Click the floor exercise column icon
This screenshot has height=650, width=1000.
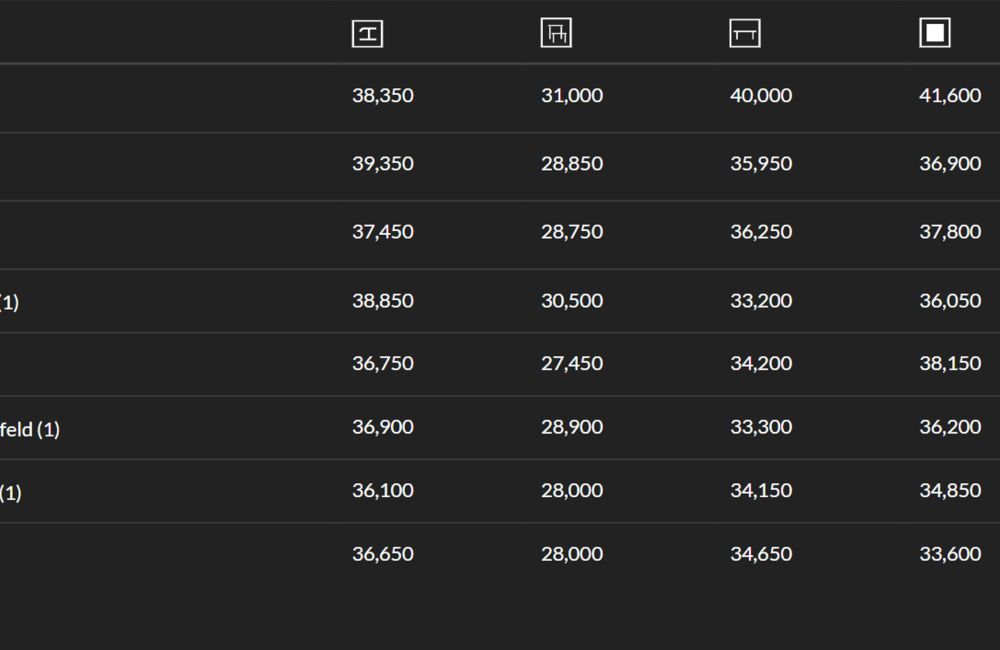coord(934,34)
